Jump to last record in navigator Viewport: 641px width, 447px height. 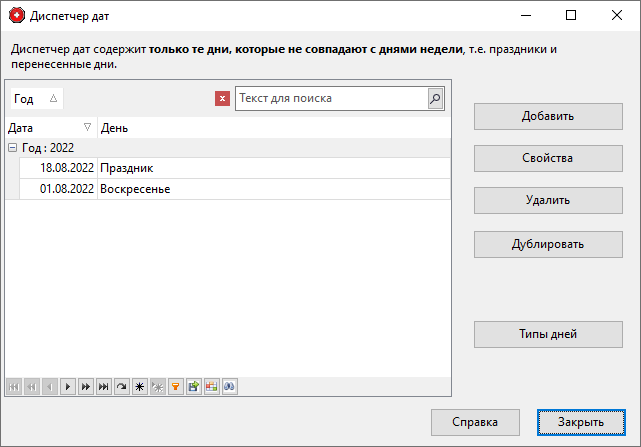coord(103,385)
